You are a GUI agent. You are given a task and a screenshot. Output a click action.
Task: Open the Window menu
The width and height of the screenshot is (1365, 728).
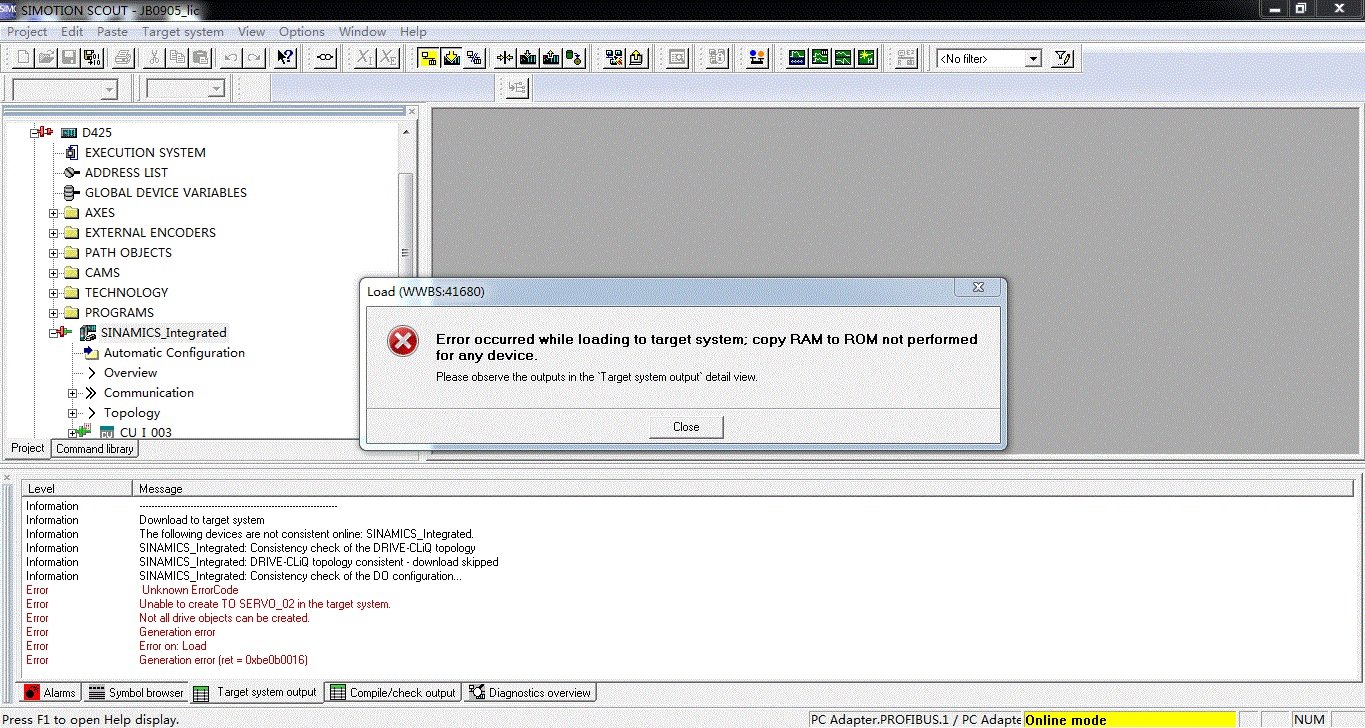(x=362, y=31)
